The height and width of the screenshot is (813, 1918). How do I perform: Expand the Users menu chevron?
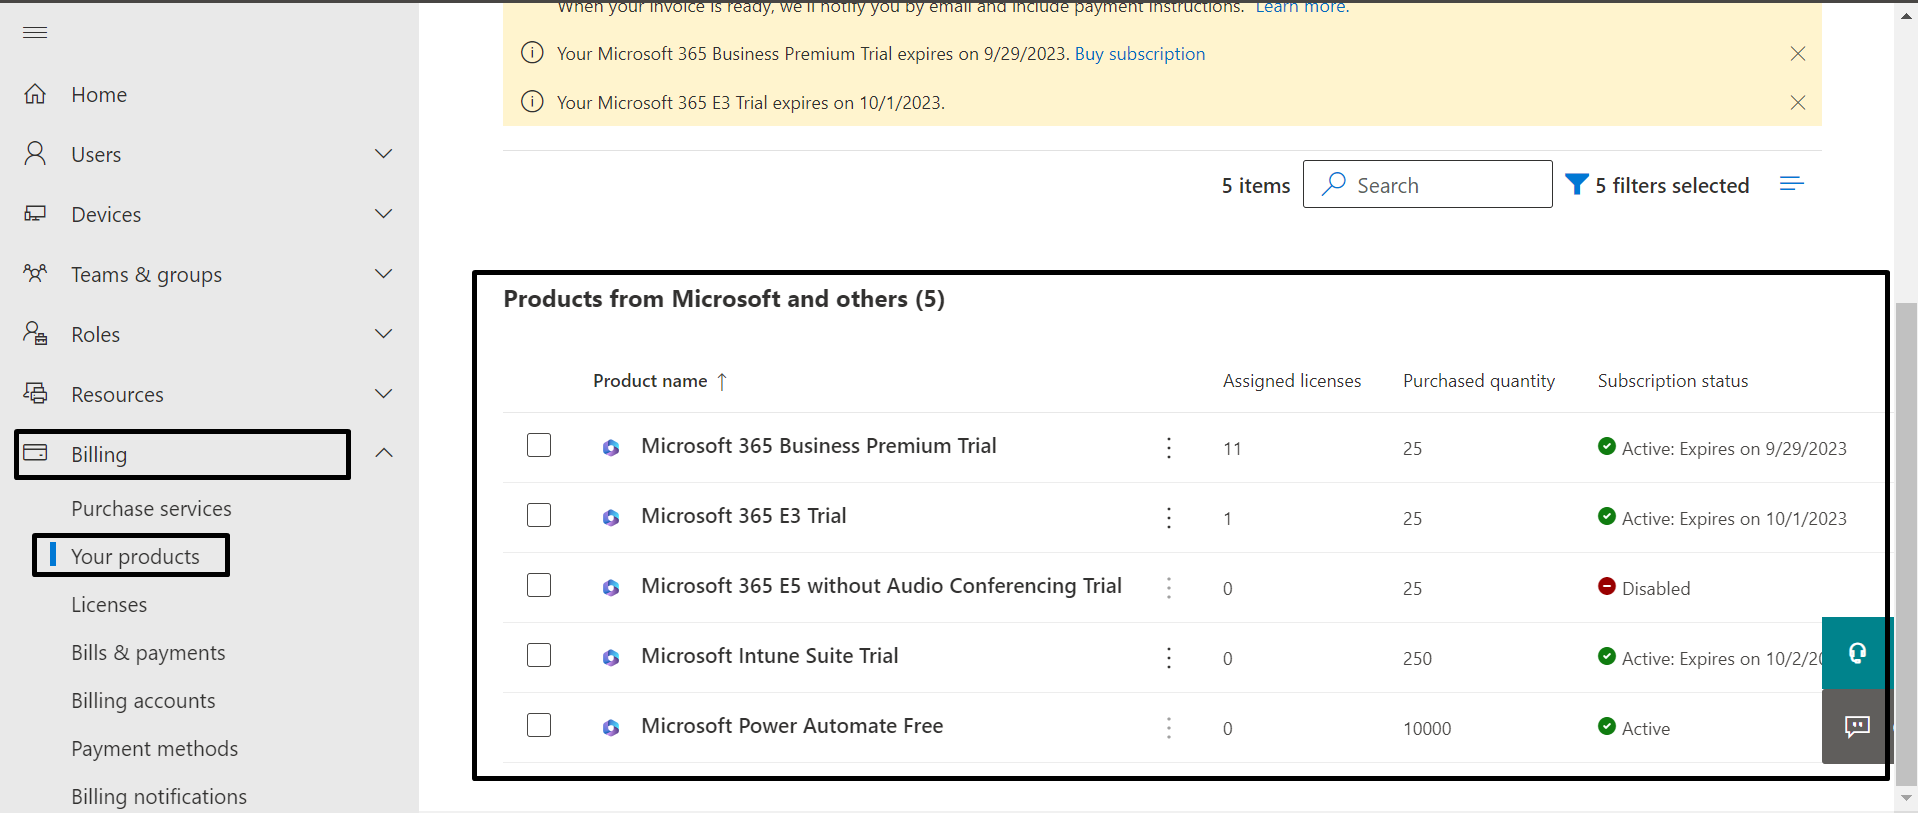383,153
